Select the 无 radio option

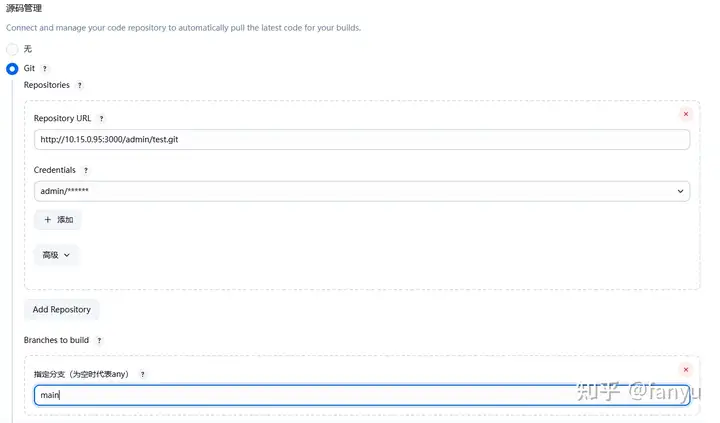coord(12,49)
